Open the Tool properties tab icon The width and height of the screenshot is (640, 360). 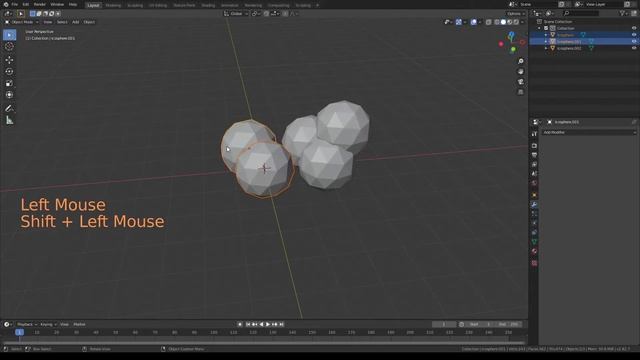point(534,134)
